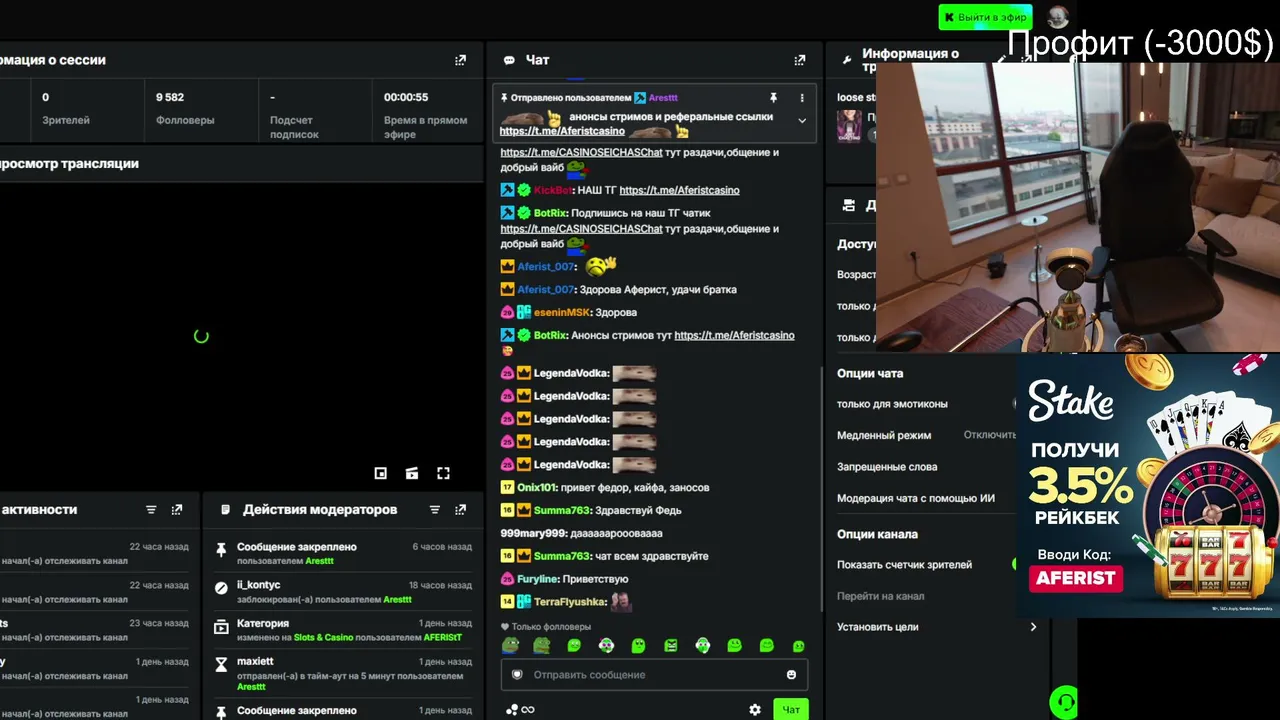Select the maxiett timeout entry

[345, 674]
